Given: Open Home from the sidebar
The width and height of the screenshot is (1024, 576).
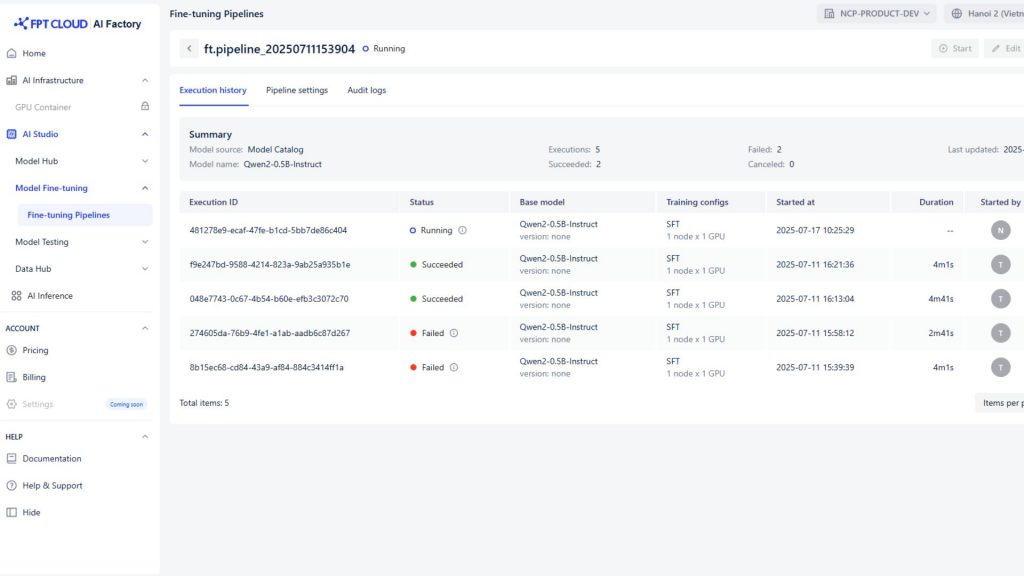Looking at the screenshot, I should point(34,54).
